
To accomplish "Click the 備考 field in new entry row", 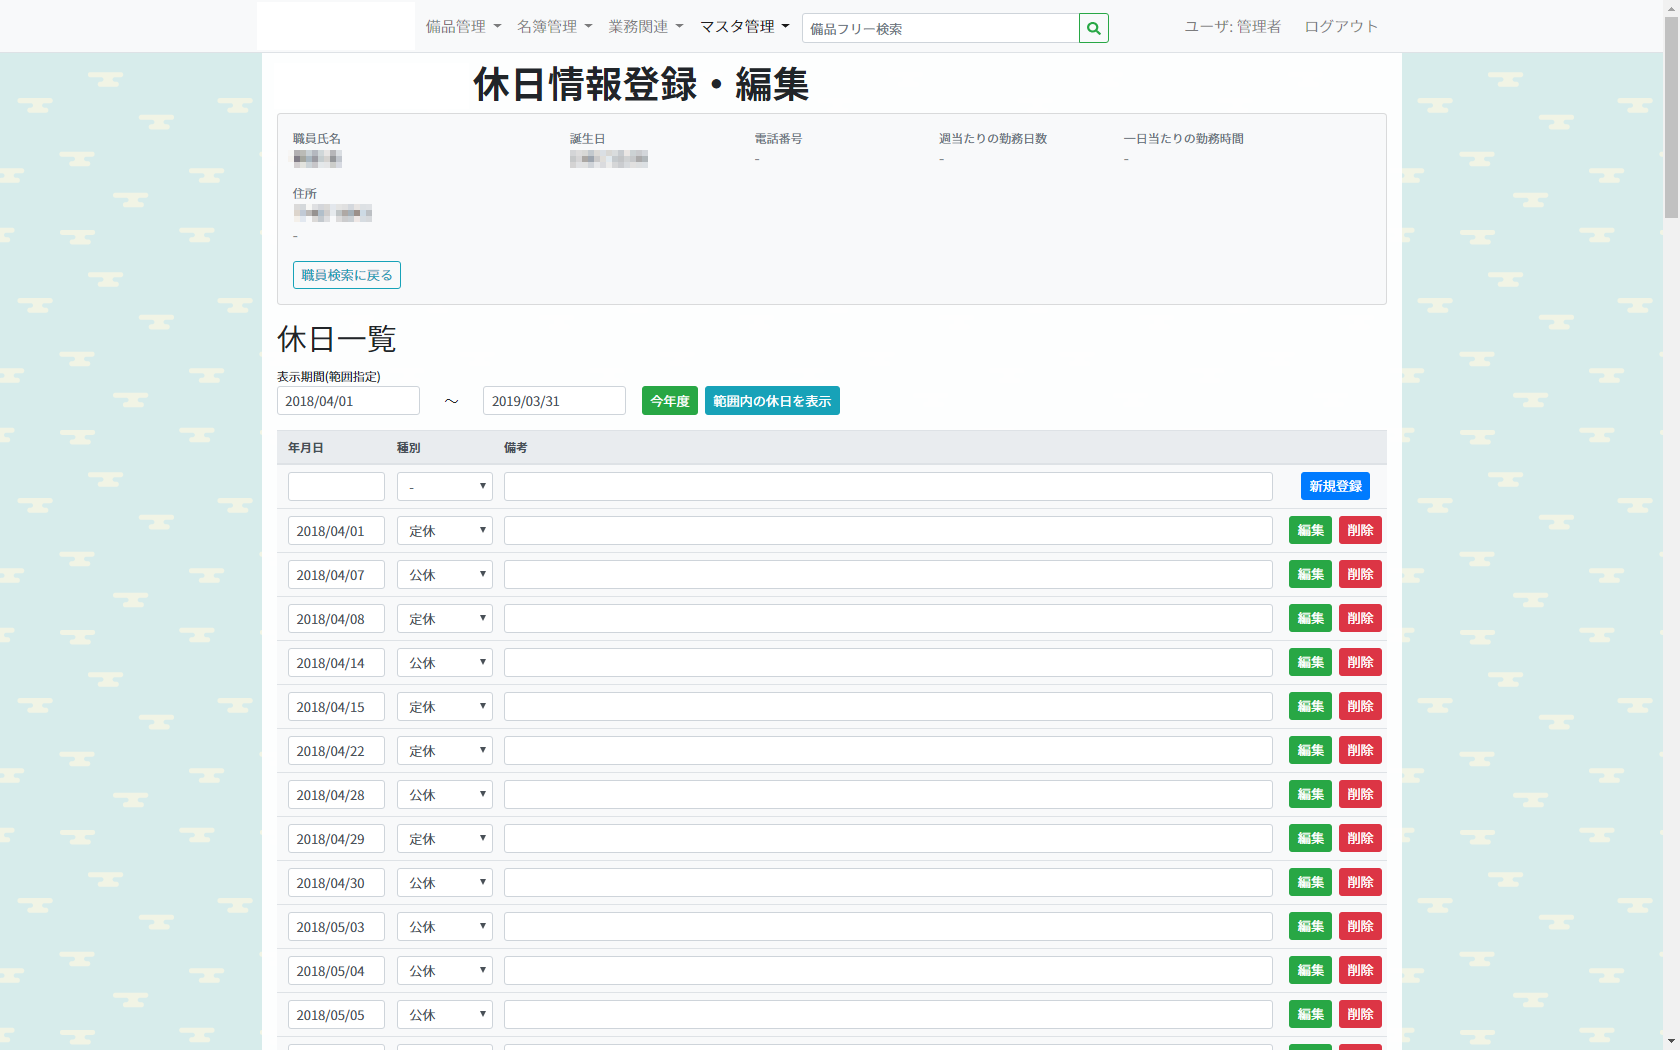I will pyautogui.click(x=888, y=486).
